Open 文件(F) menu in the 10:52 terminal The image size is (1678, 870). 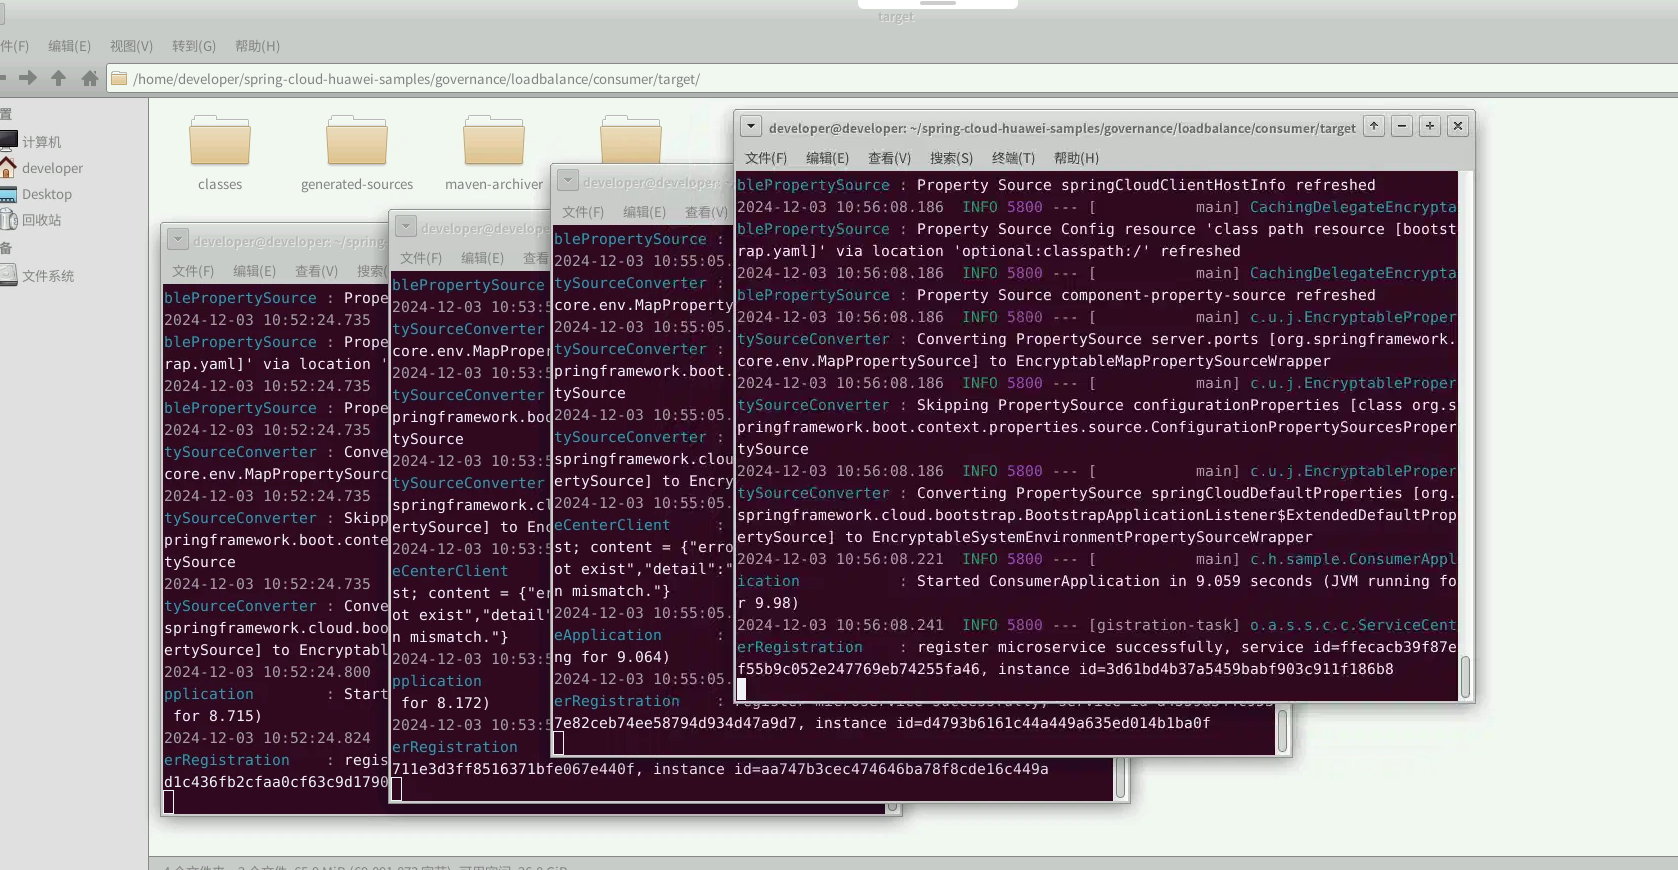(193, 271)
